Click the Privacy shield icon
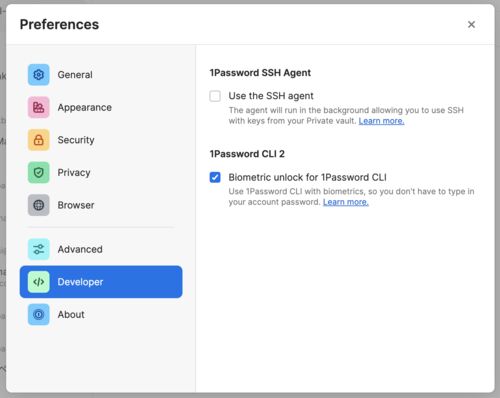 click(x=39, y=173)
